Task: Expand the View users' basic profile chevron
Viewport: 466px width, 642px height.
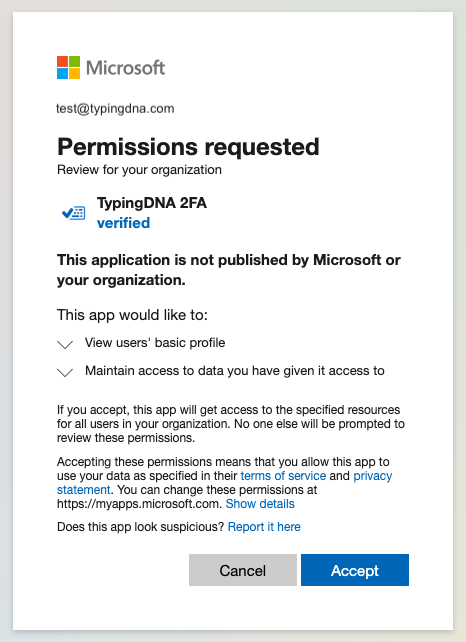Action: coord(65,344)
